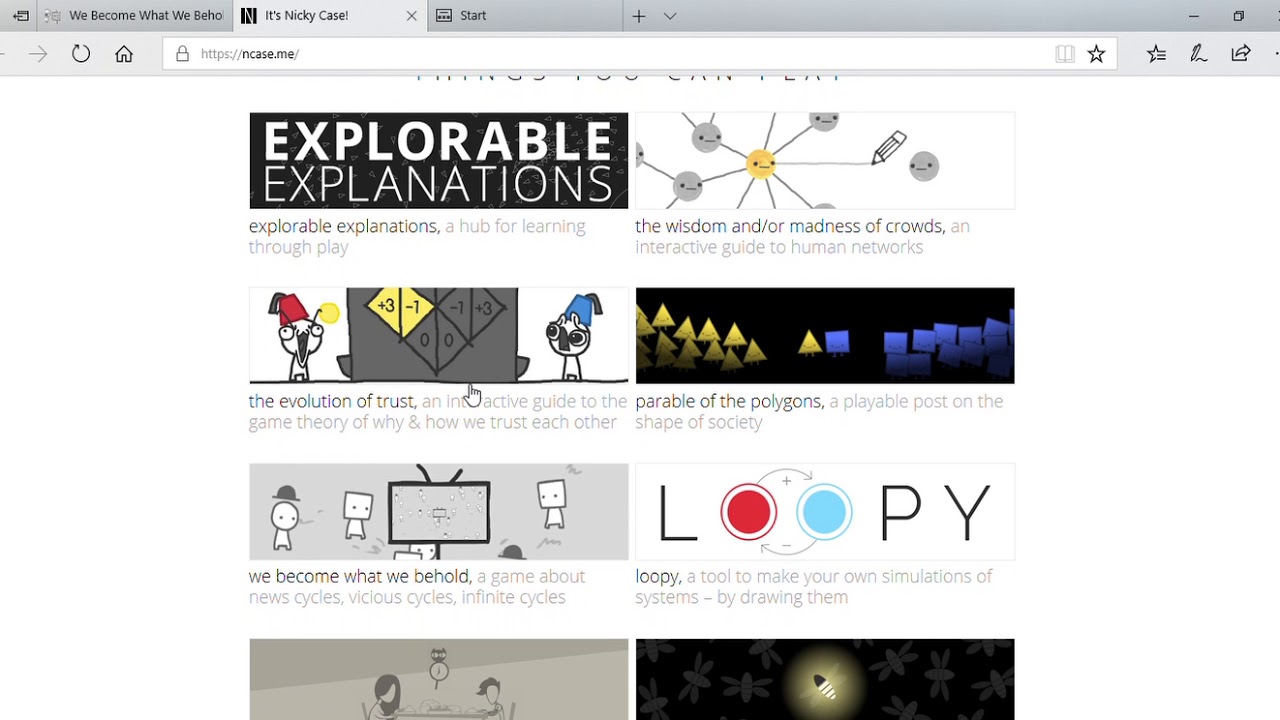Click the set-tabs-aside icon
This screenshot has width=1280, height=720.
(x=21, y=16)
